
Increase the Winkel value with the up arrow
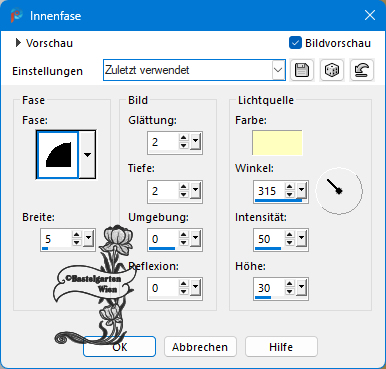[290, 186]
